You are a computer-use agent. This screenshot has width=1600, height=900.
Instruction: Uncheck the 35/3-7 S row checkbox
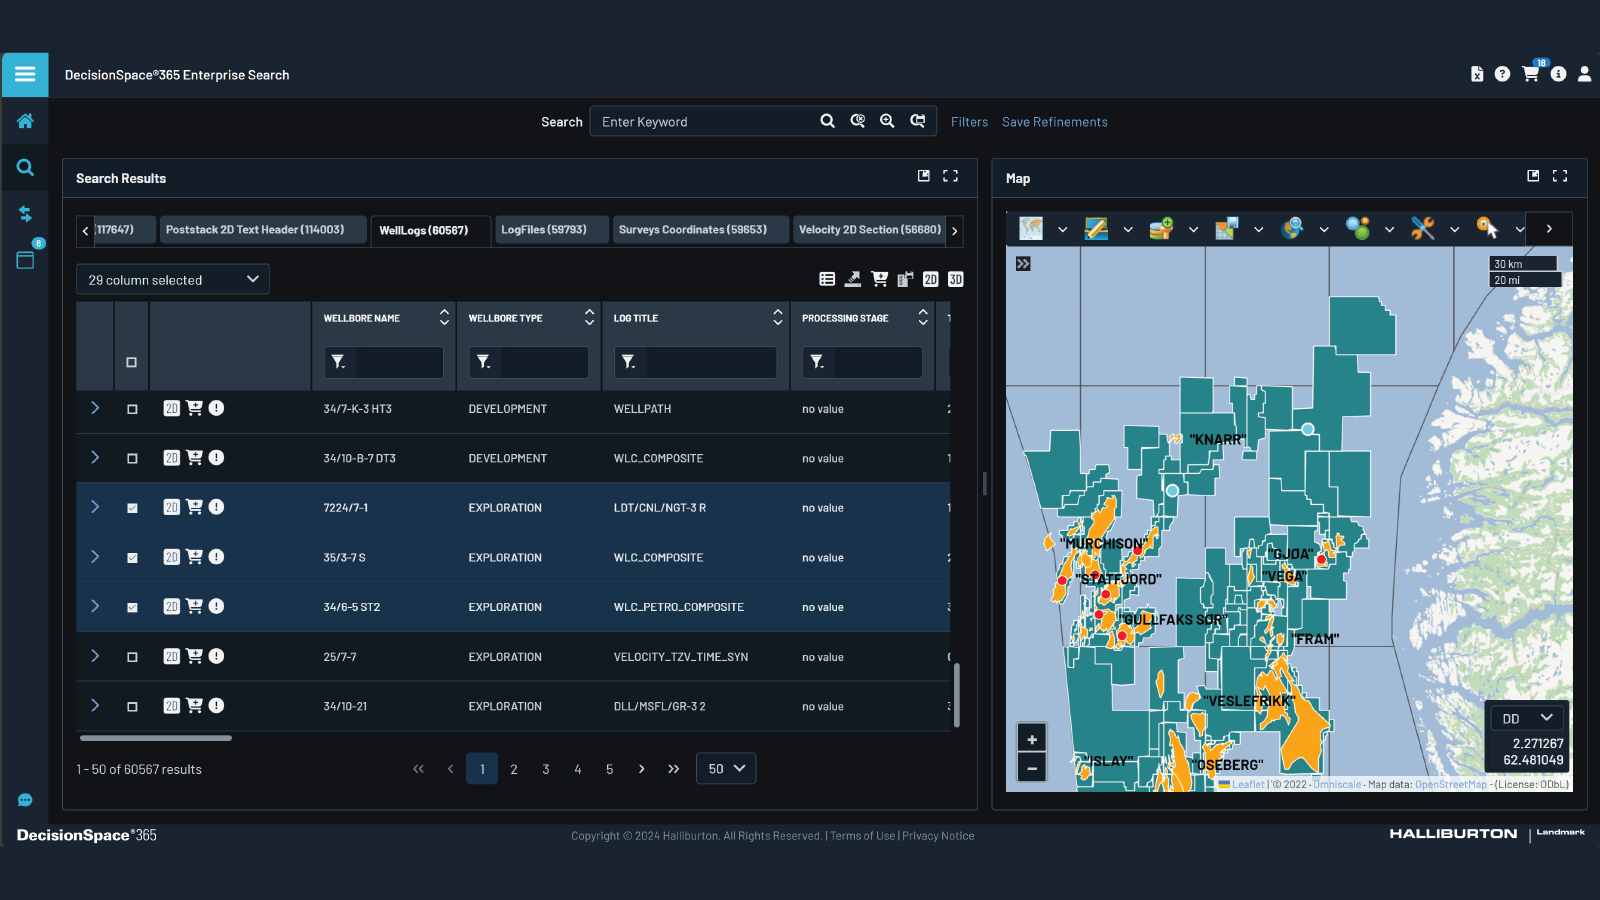point(132,558)
